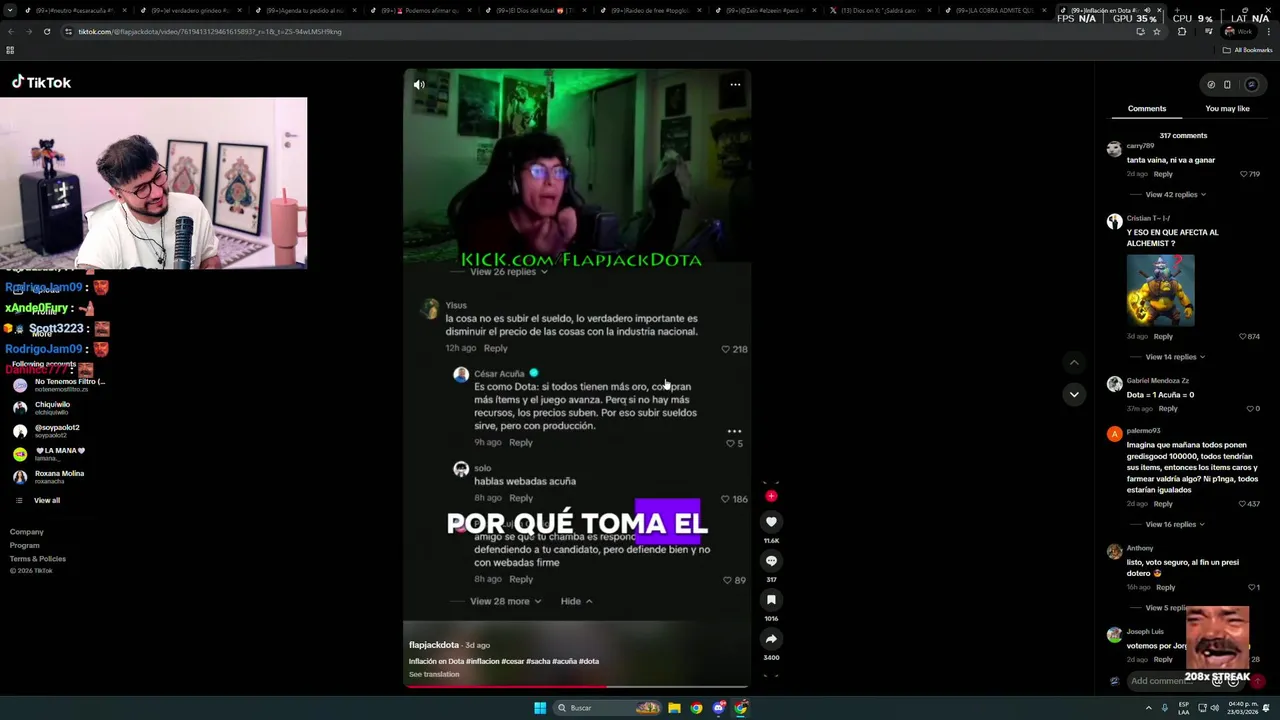Open the Terms & Policies footer link
The height and width of the screenshot is (720, 1280).
pos(38,559)
